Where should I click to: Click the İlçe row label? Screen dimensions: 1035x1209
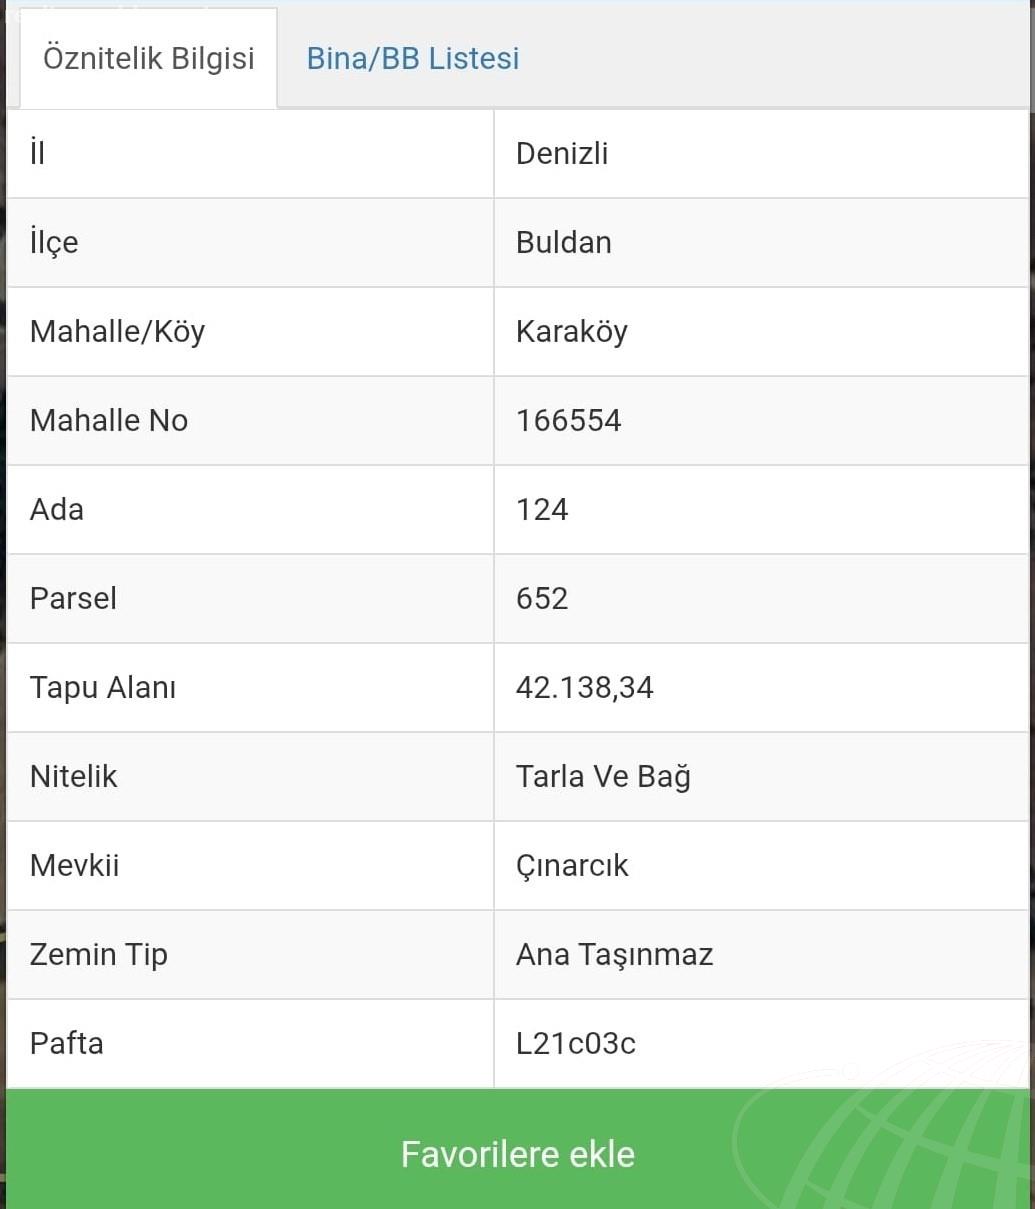pyautogui.click(x=54, y=243)
